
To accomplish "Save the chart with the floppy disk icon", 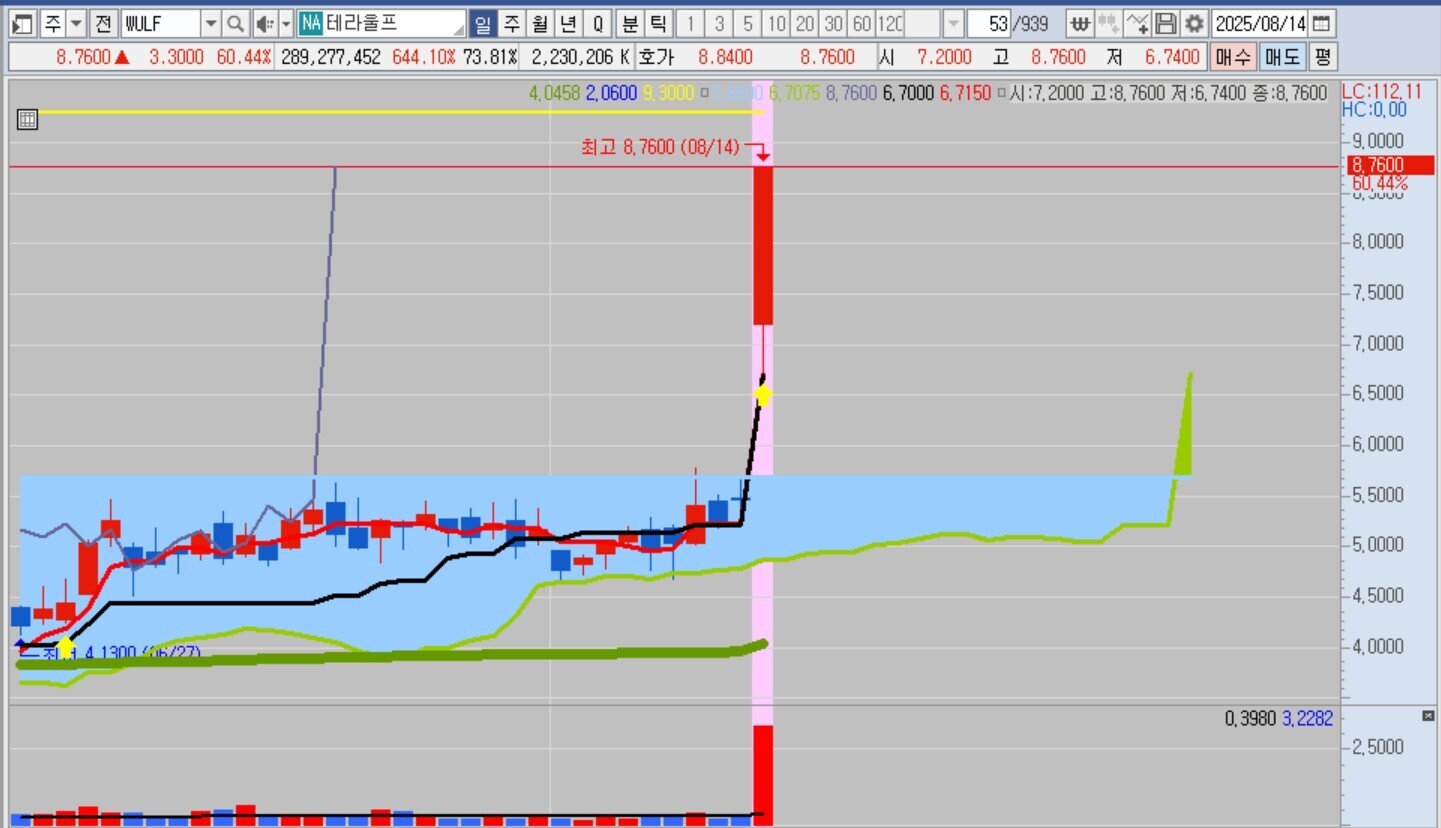I will point(1165,23).
